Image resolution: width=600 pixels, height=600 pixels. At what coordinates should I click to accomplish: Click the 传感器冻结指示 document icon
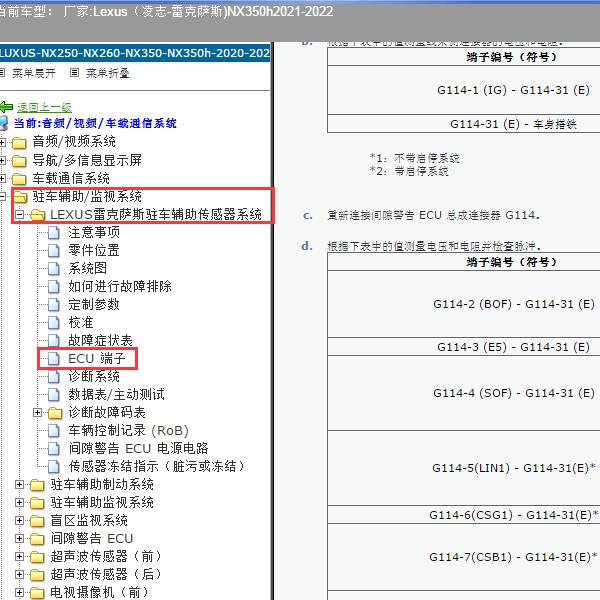click(x=54, y=466)
